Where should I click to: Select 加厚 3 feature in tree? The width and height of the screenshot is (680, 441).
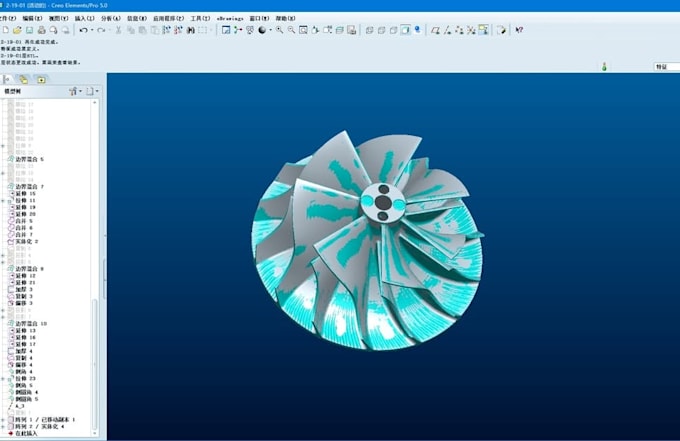coord(20,290)
